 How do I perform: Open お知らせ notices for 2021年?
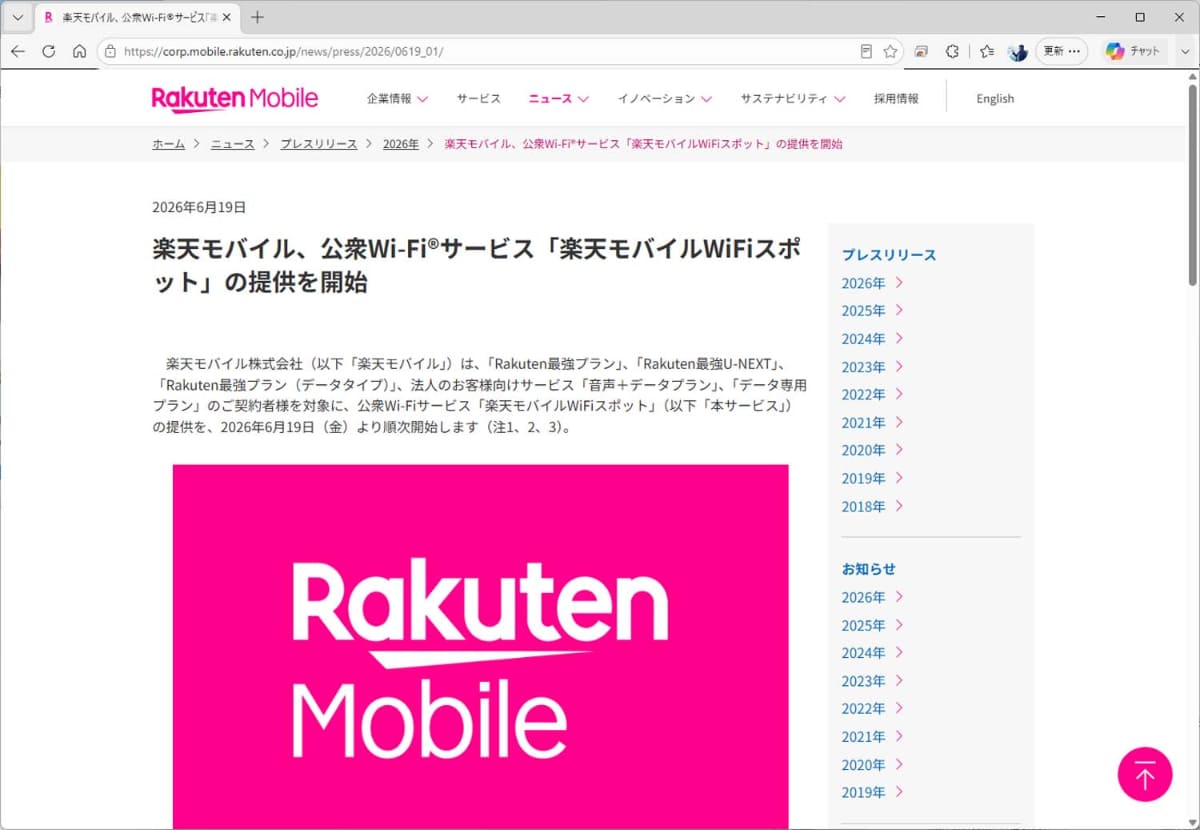[x=872, y=737]
